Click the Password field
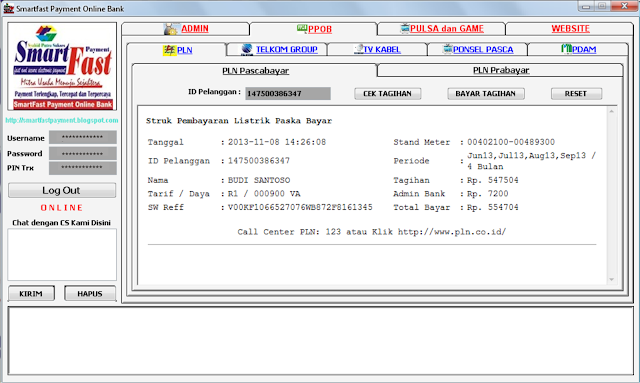 tap(82, 154)
